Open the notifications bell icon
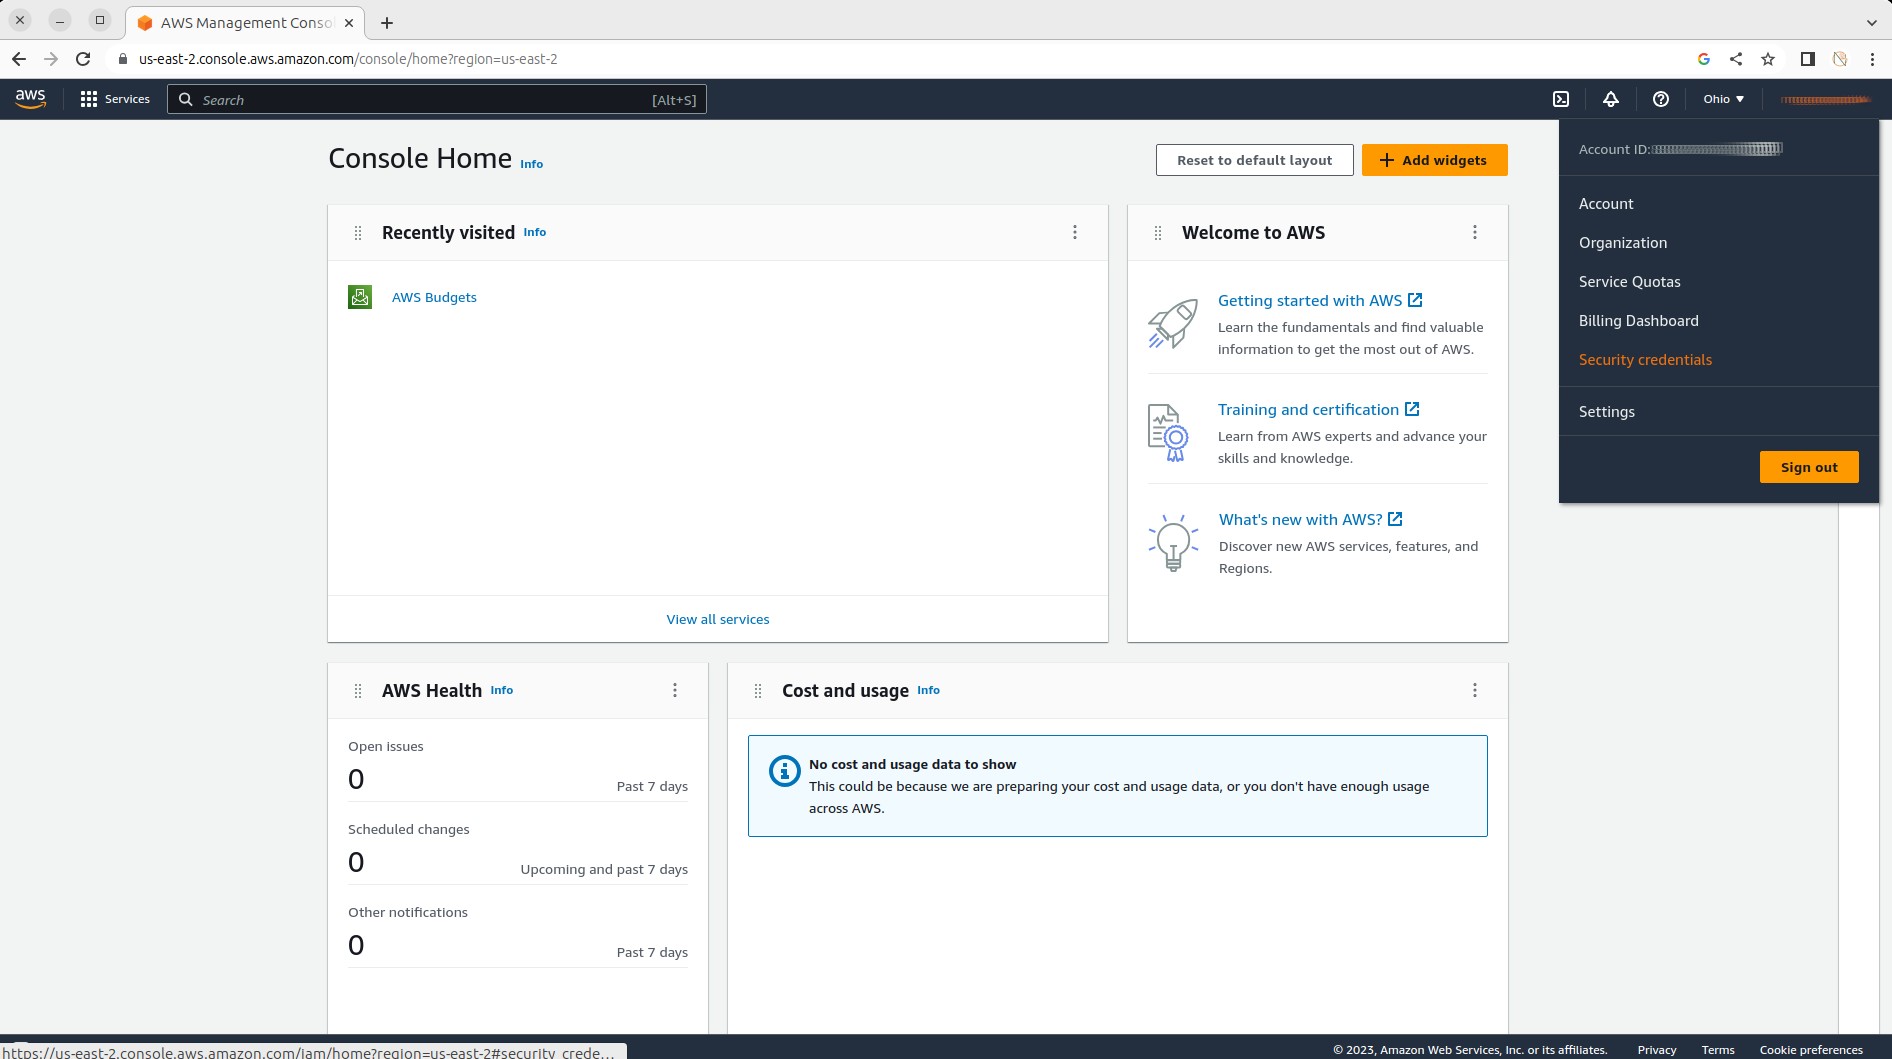 [x=1611, y=99]
